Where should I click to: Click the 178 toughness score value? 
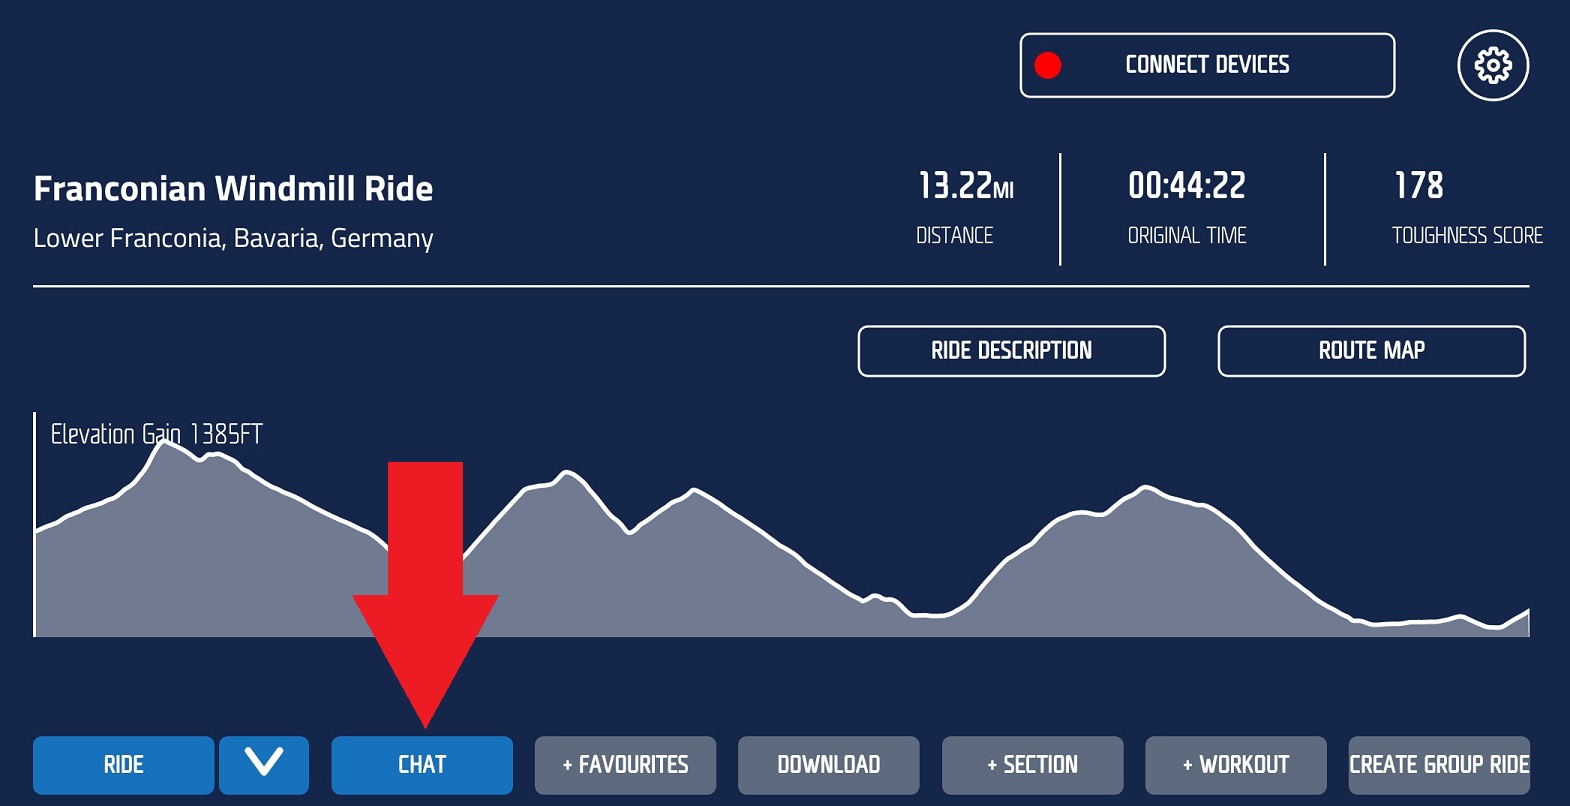pos(1419,185)
